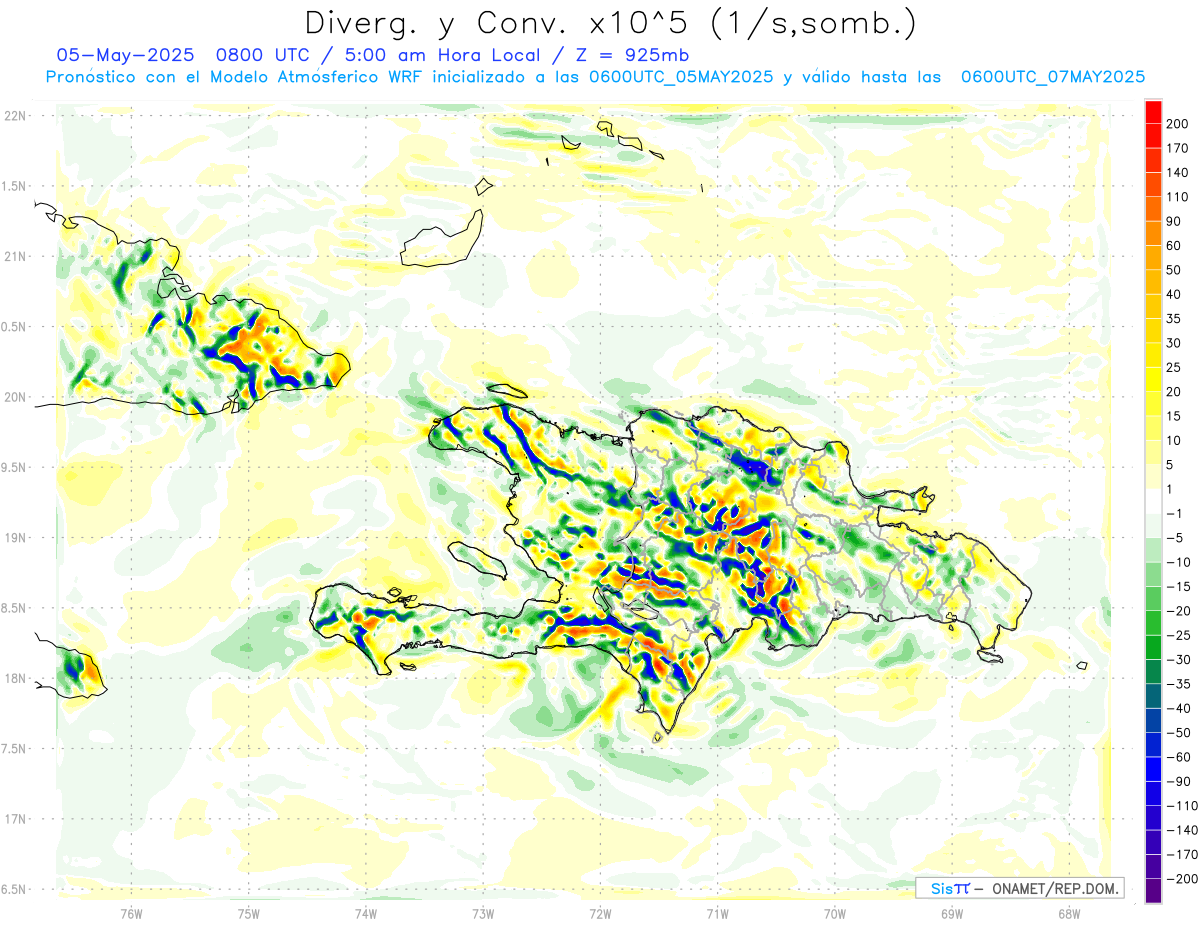Click the positive '50' colorbar label
Image resolution: width=1200 pixels, height=927 pixels.
(1174, 270)
